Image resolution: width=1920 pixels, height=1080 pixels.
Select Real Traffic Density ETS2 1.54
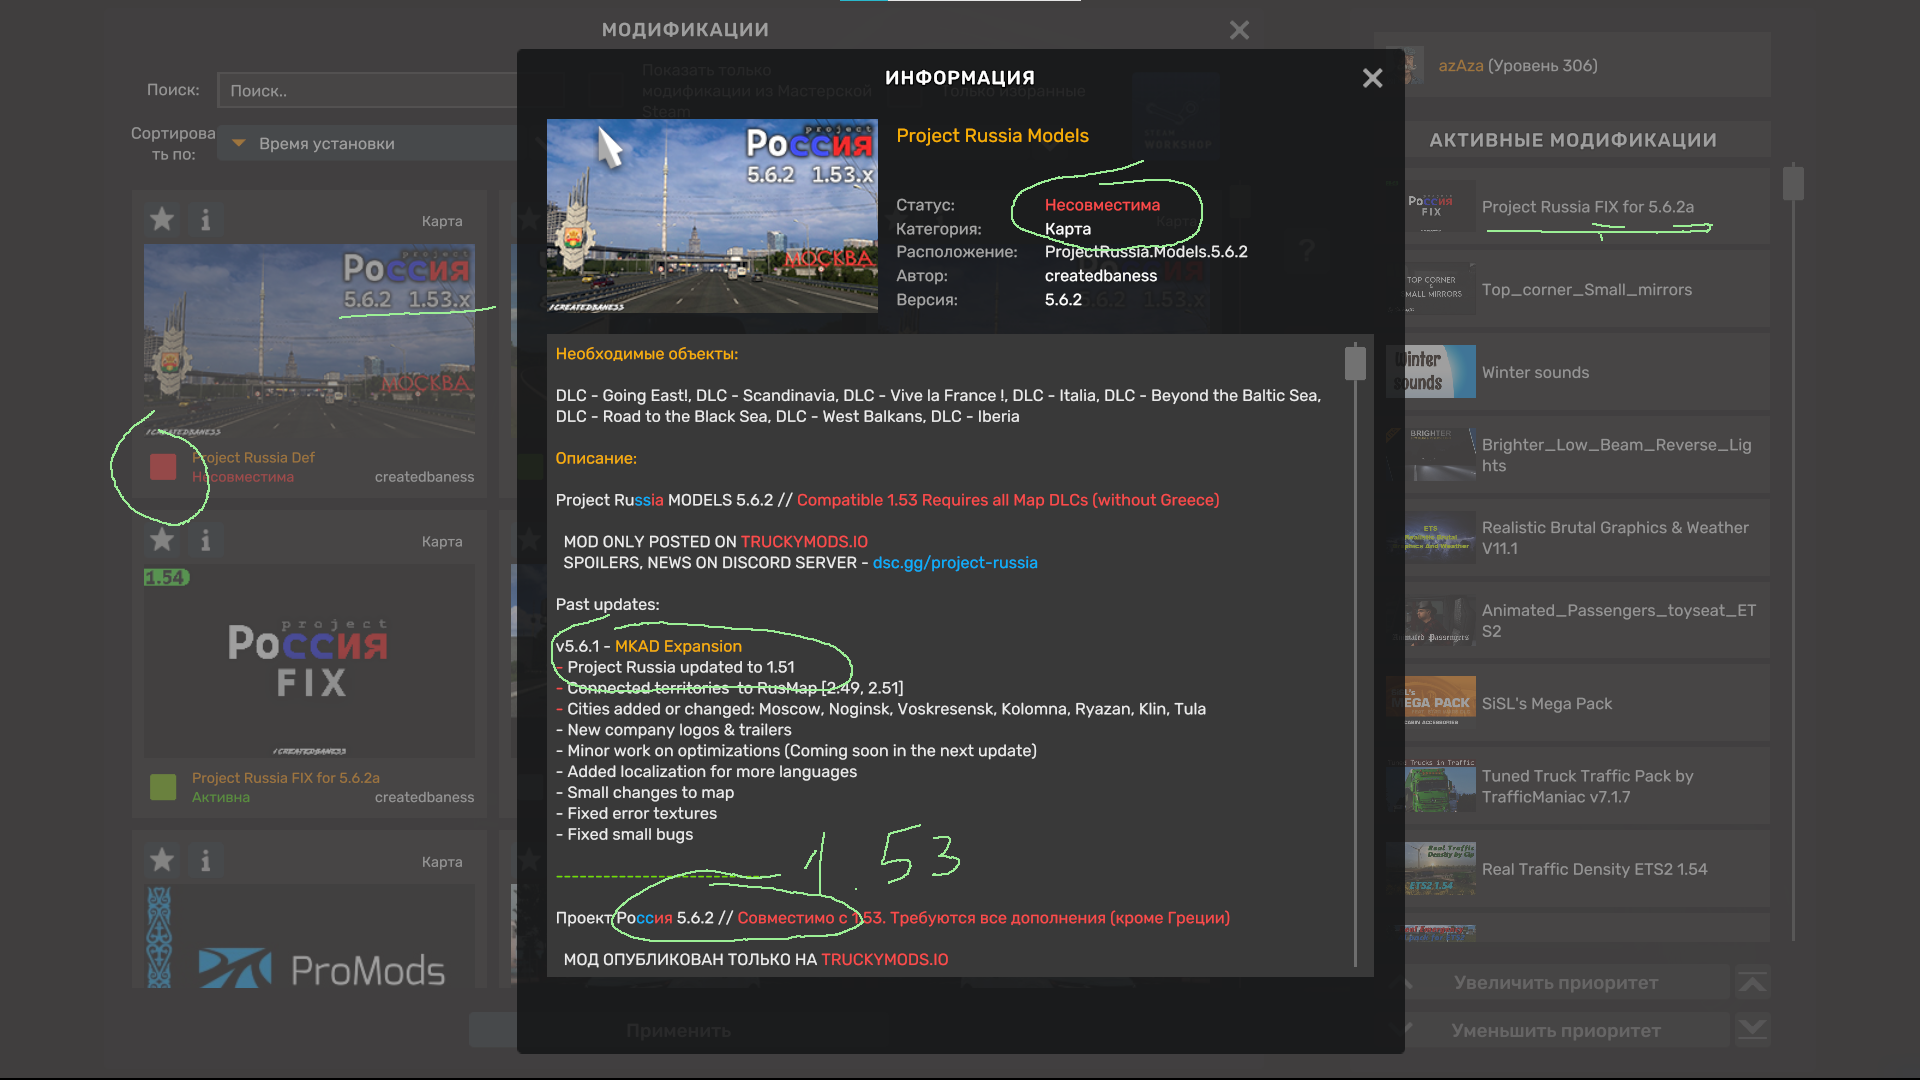(1578, 869)
